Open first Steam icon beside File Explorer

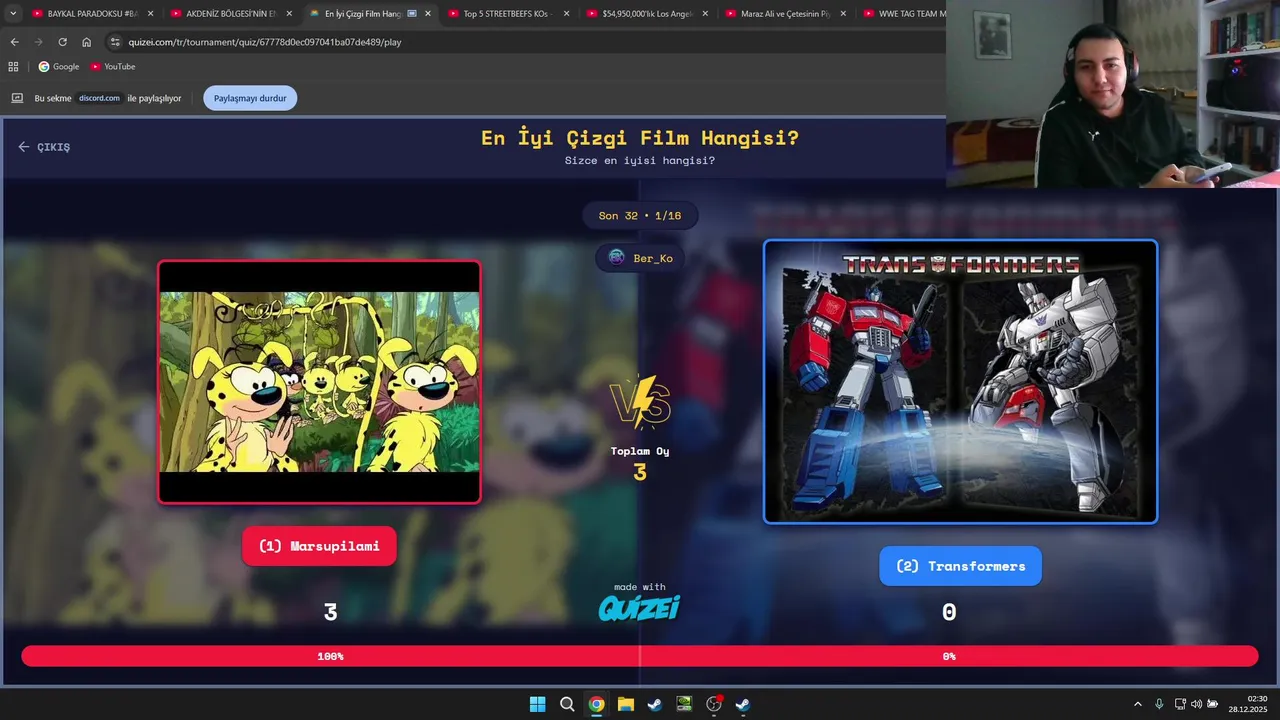point(654,704)
